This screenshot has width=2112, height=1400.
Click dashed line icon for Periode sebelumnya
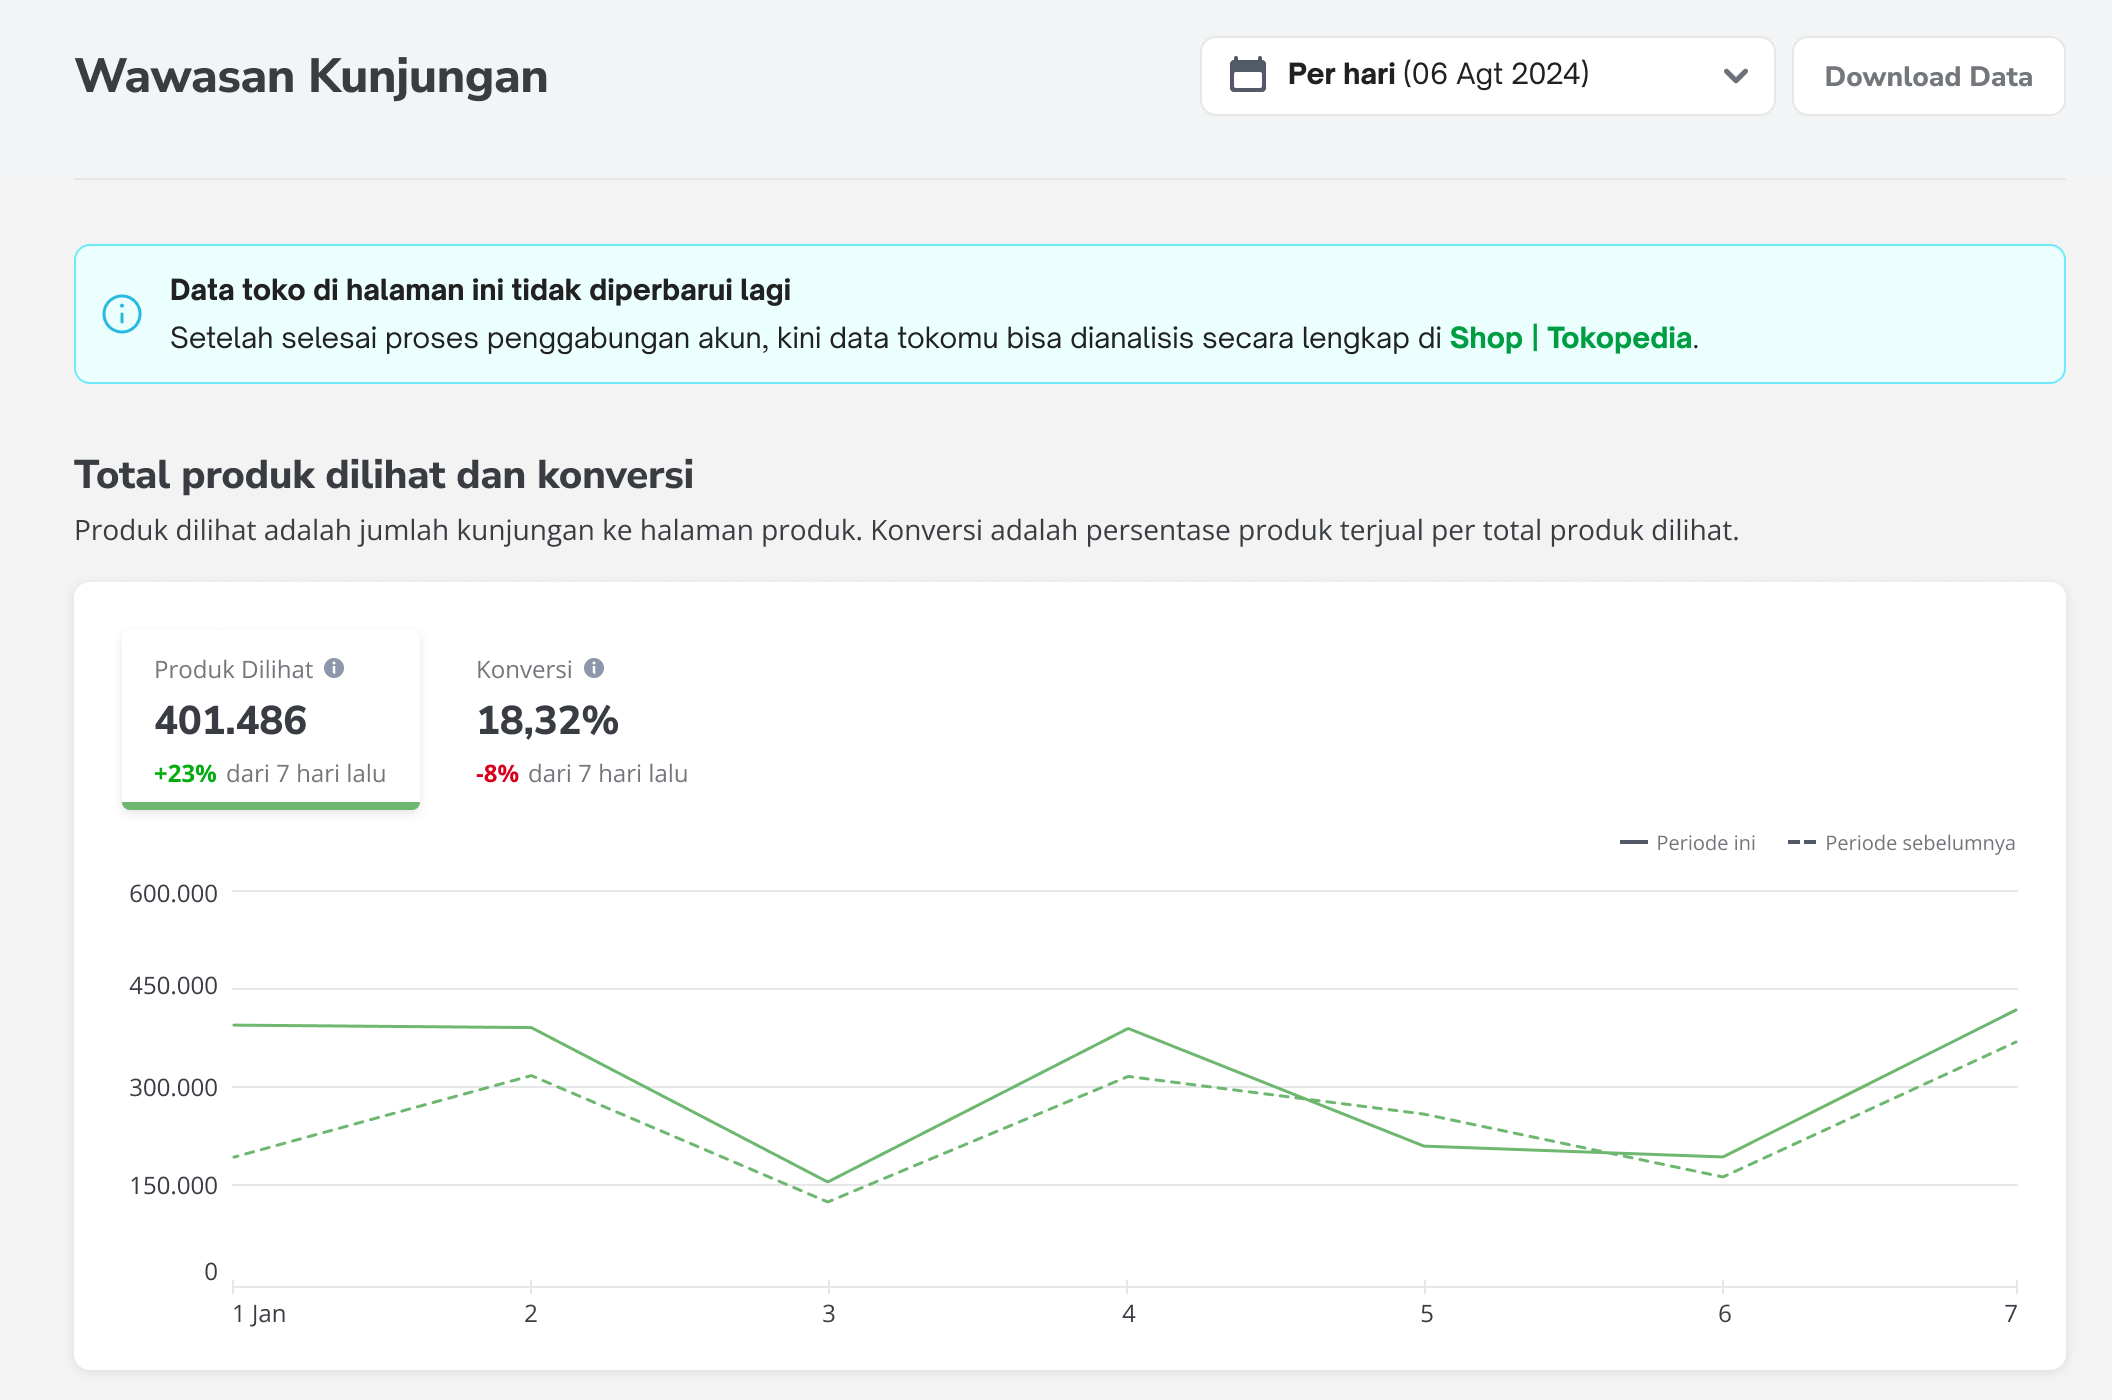(1801, 843)
